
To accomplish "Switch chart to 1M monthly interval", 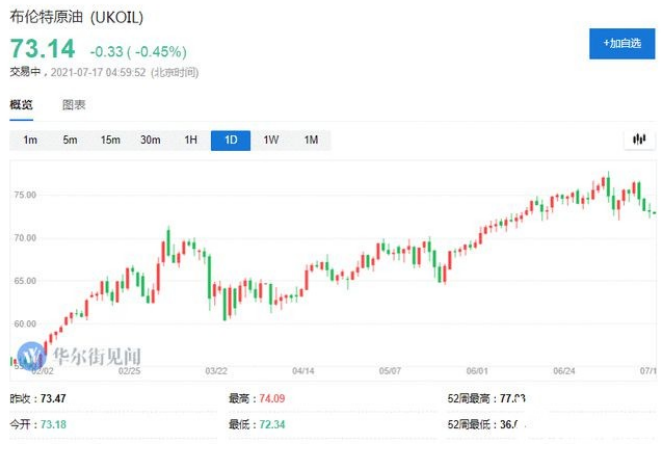I will (310, 140).
